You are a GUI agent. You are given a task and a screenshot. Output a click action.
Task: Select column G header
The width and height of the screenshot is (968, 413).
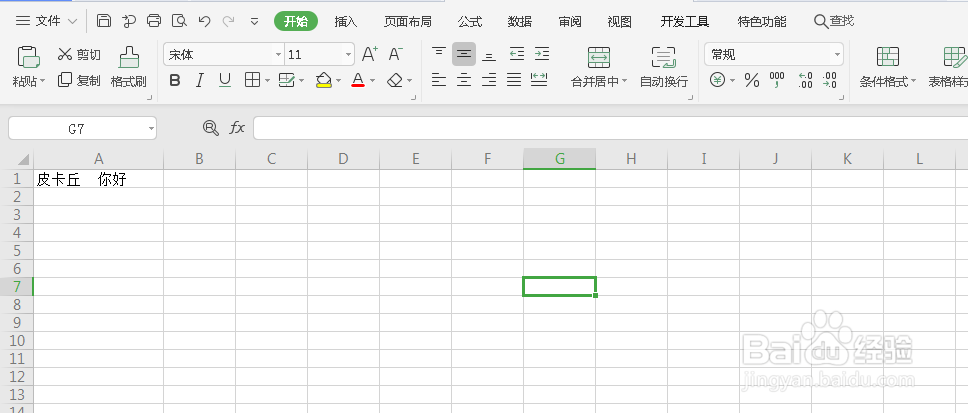pyautogui.click(x=559, y=159)
